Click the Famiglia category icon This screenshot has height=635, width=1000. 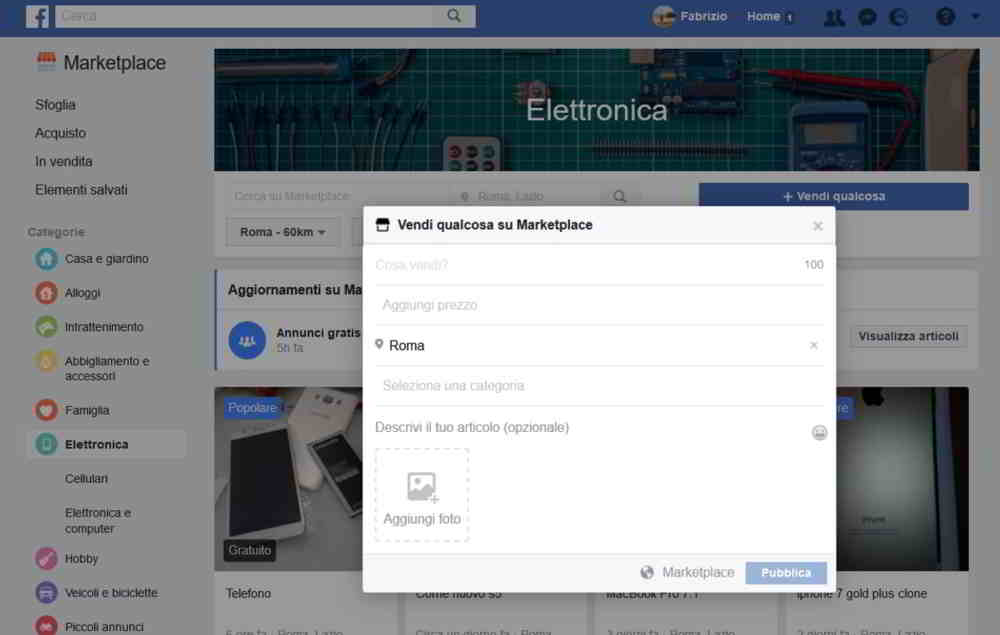pyautogui.click(x=46, y=410)
